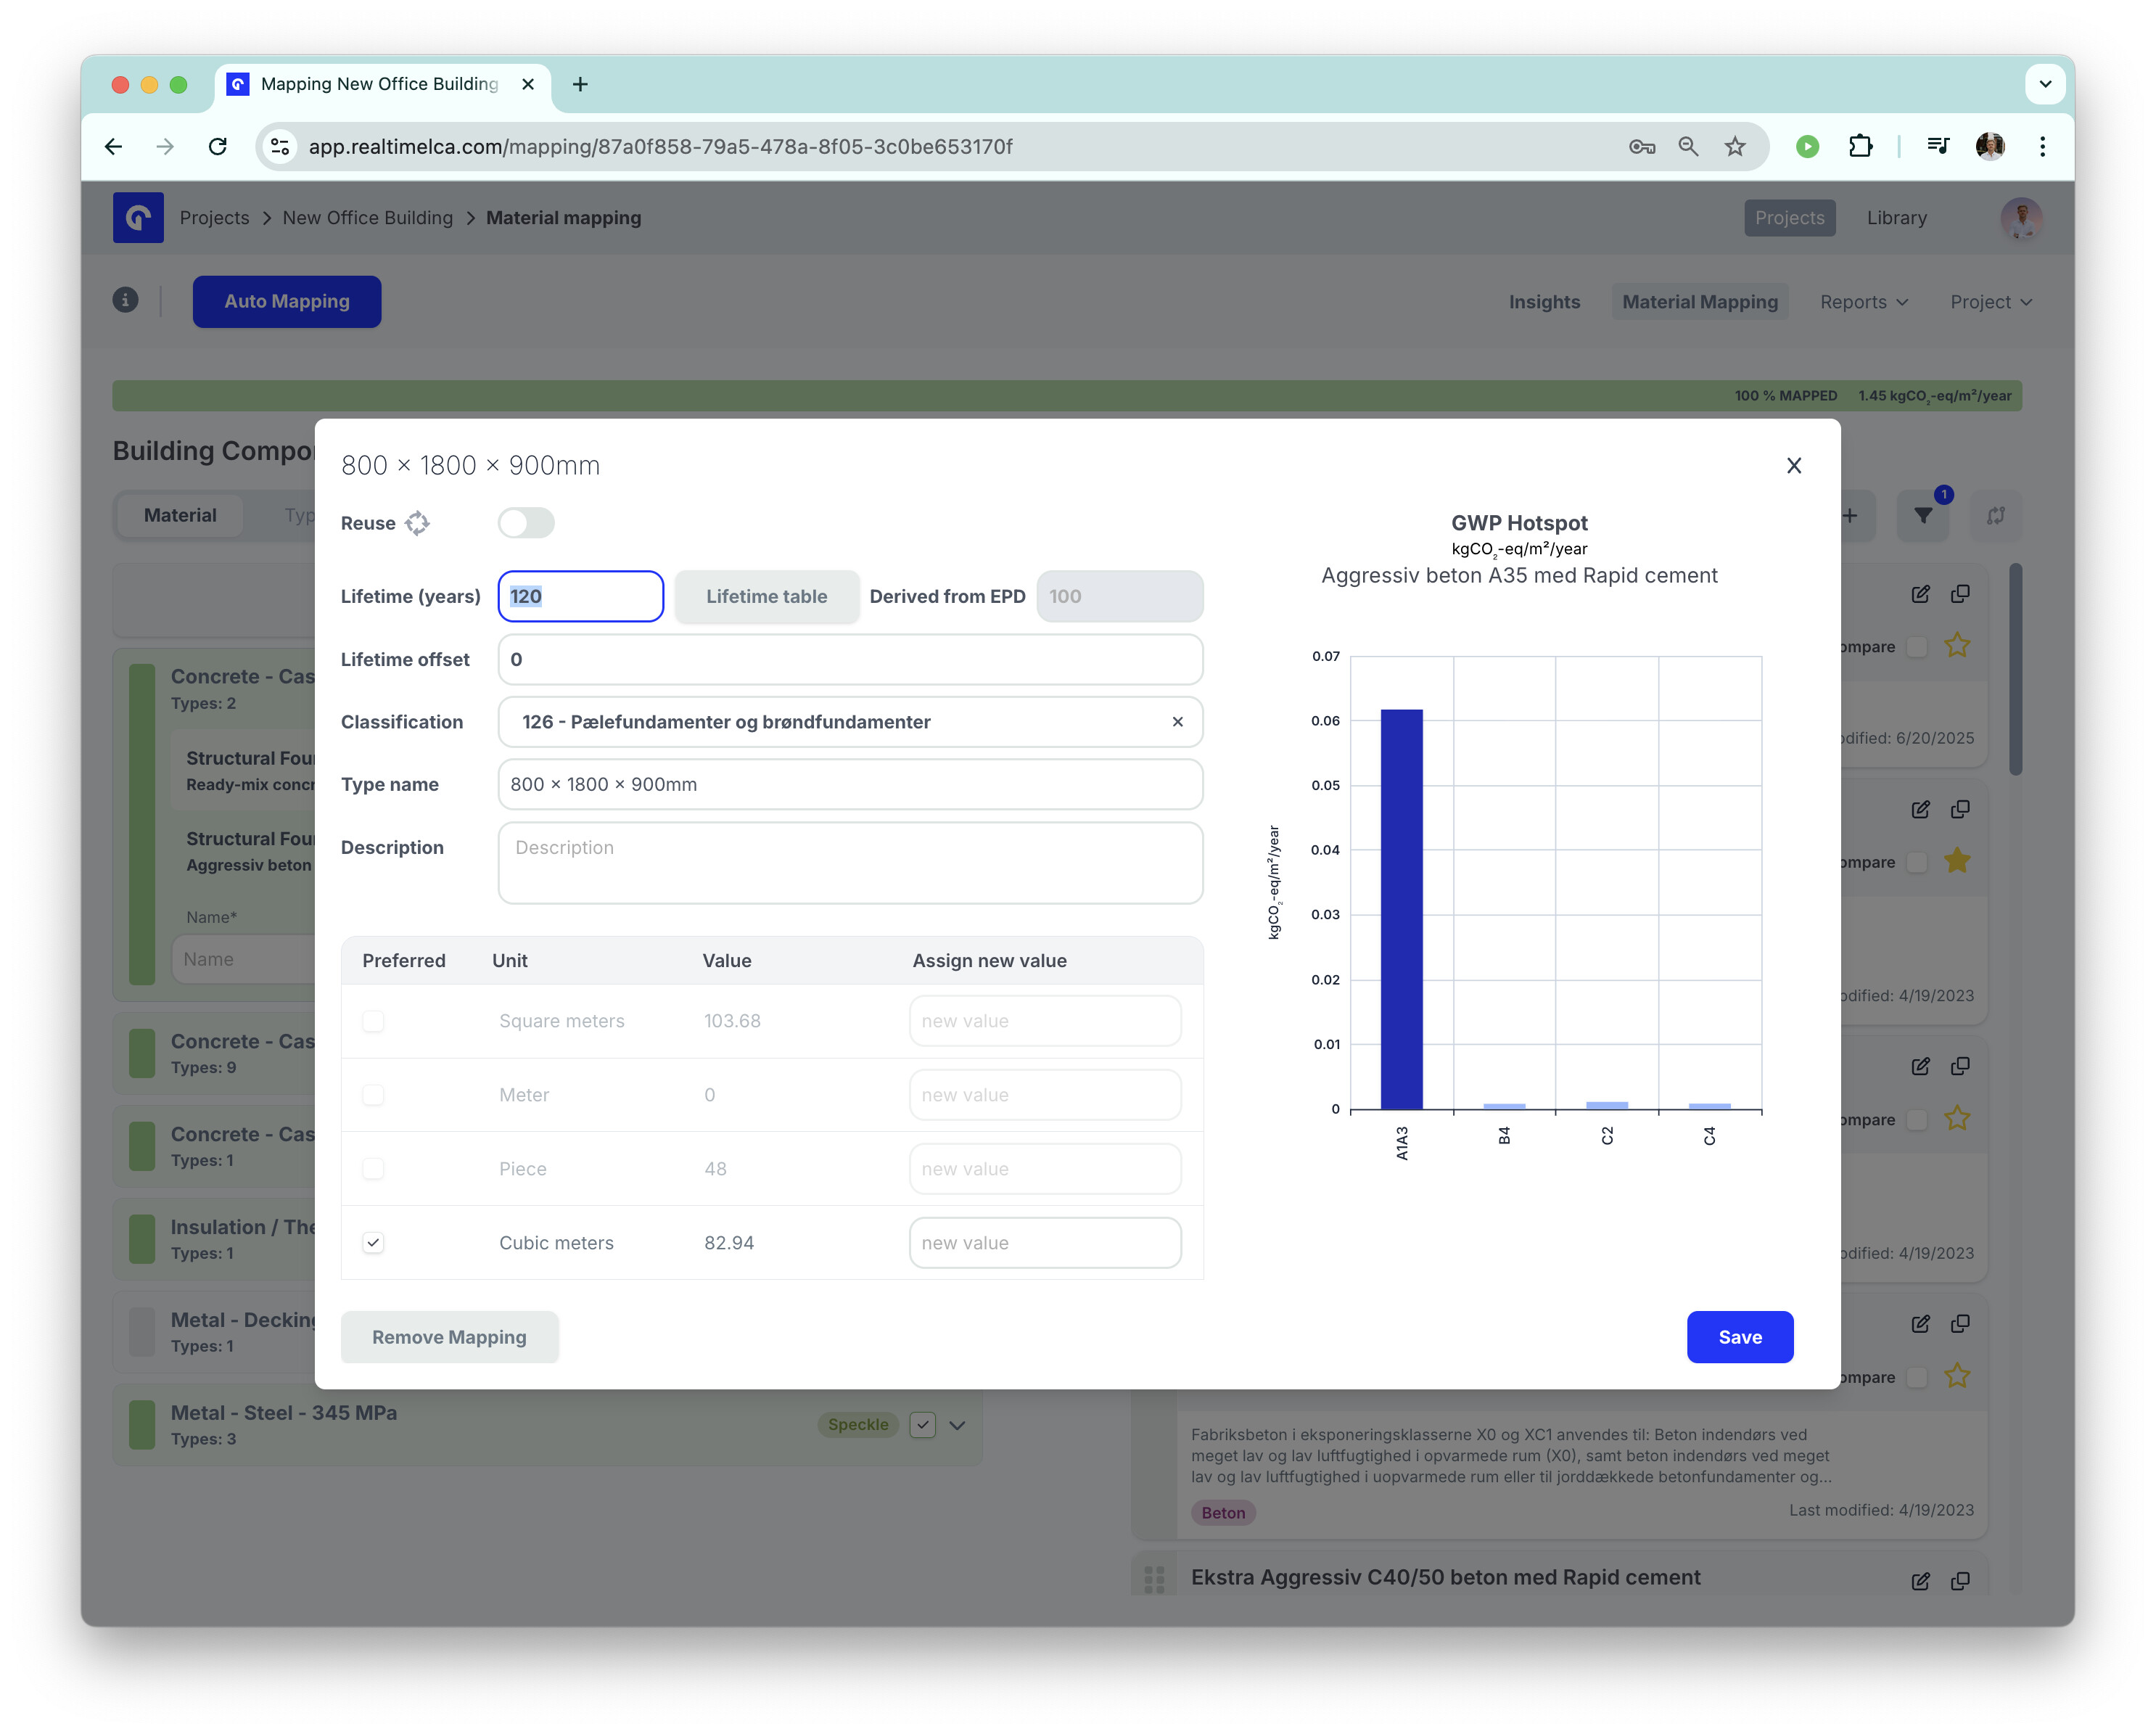Open the Reports dropdown menu
The width and height of the screenshot is (2156, 1734).
point(1863,302)
